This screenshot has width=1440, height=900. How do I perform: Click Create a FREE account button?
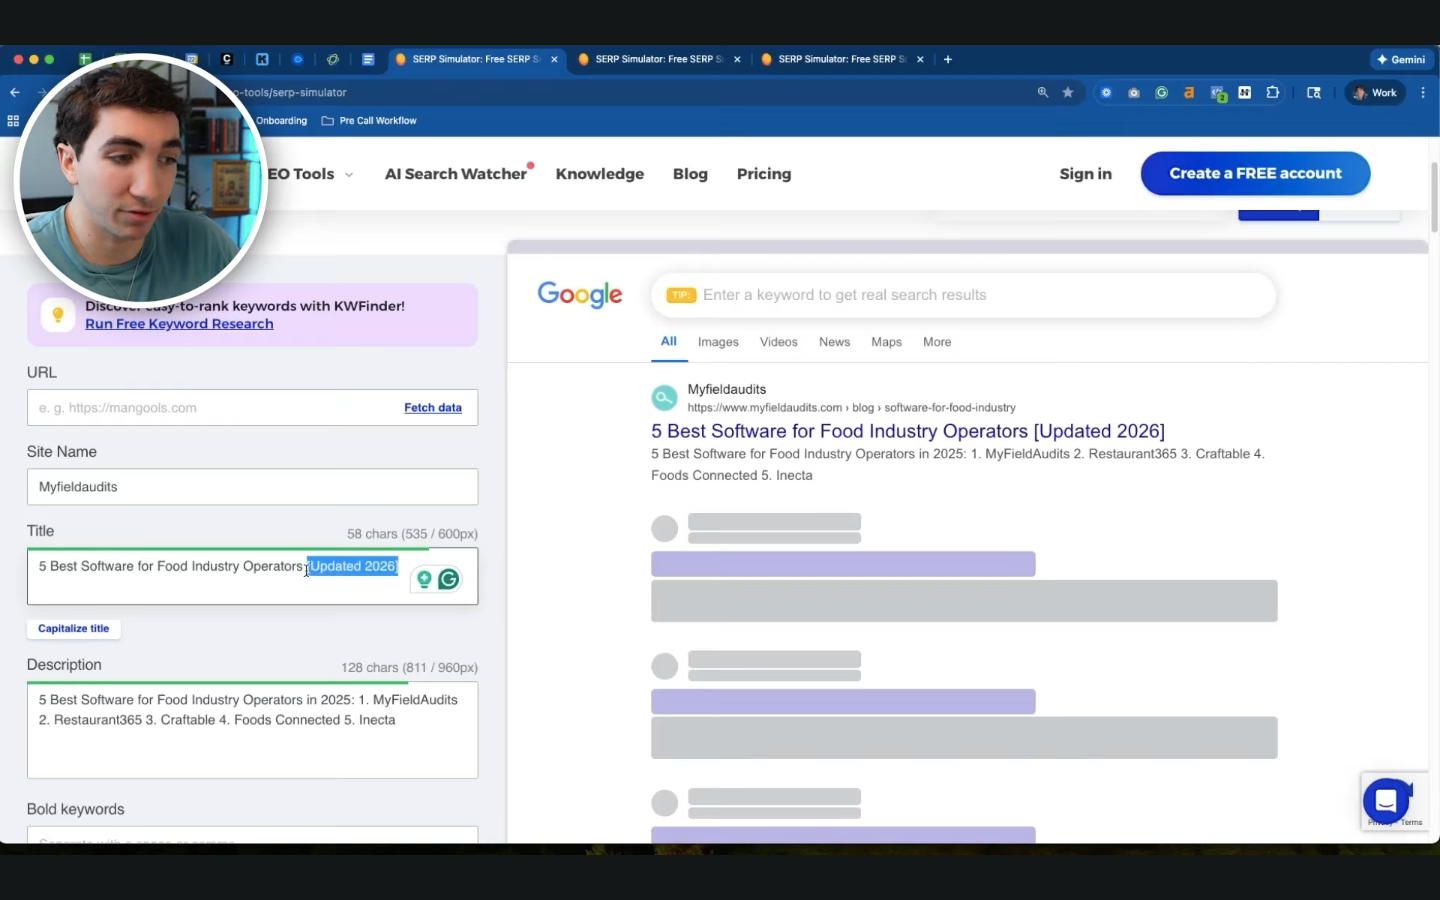pos(1255,173)
